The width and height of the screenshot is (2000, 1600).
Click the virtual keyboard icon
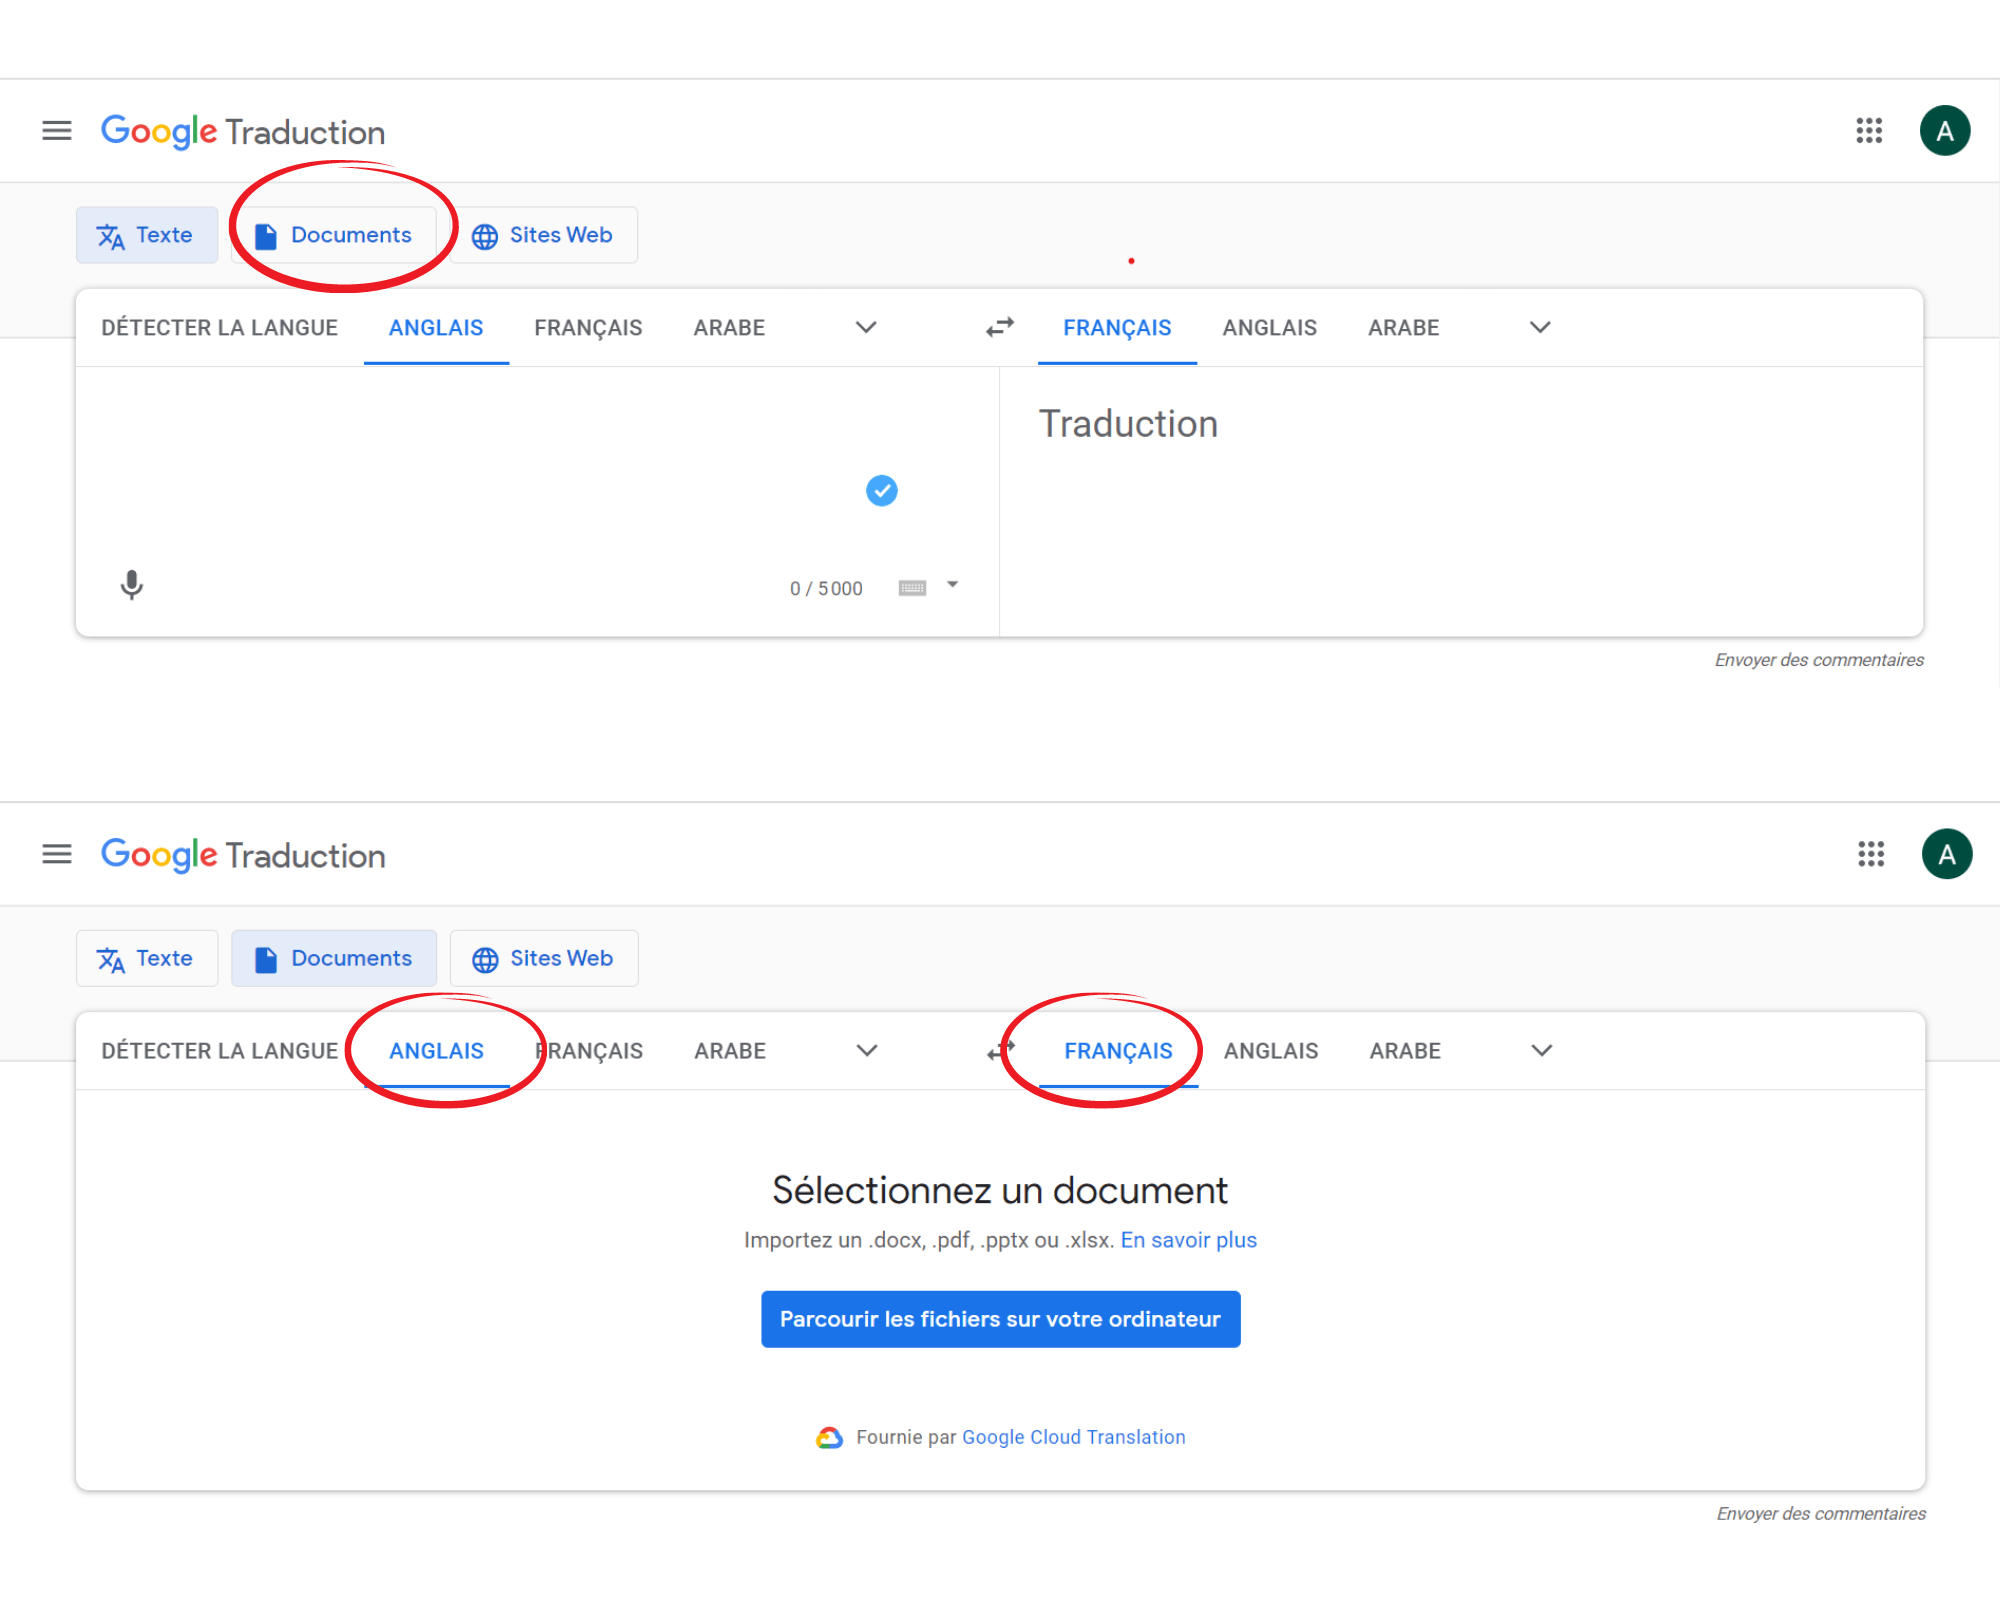tap(912, 588)
